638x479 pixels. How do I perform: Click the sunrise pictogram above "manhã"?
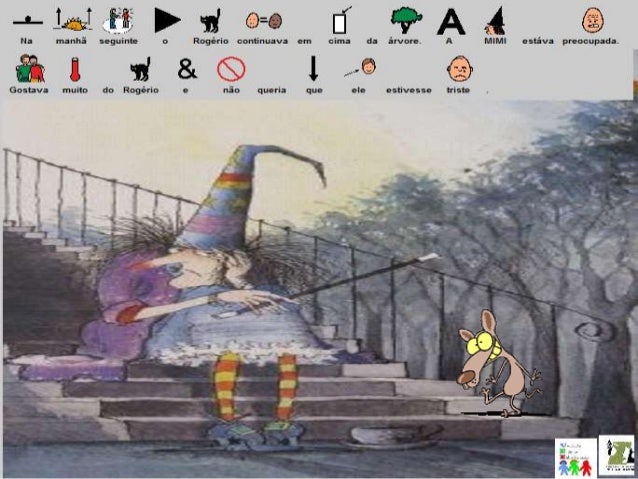[x=74, y=20]
